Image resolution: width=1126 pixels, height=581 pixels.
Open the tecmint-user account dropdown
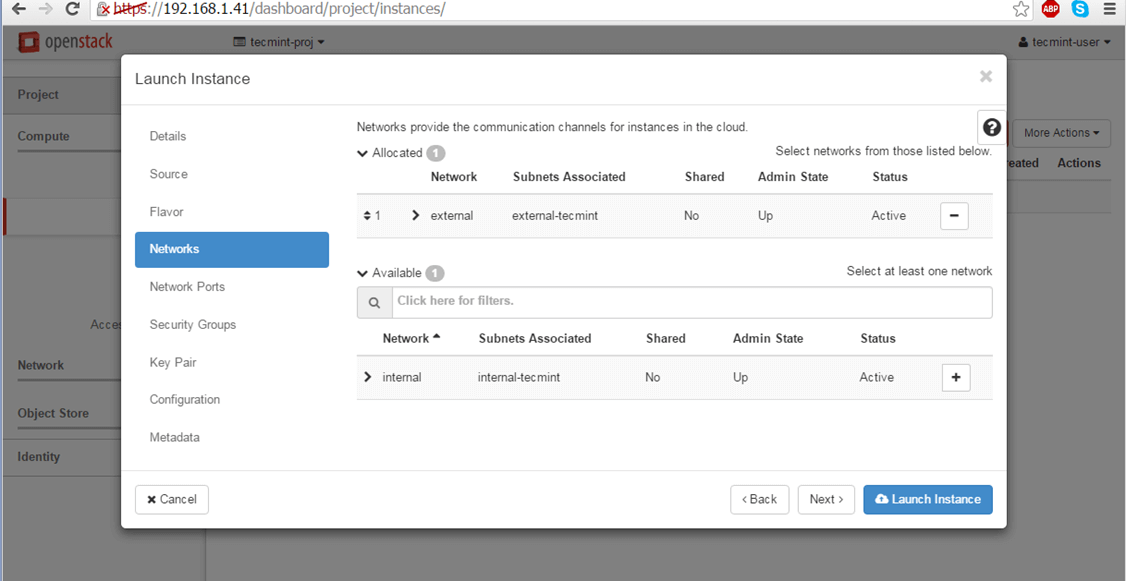pyautogui.click(x=1064, y=42)
